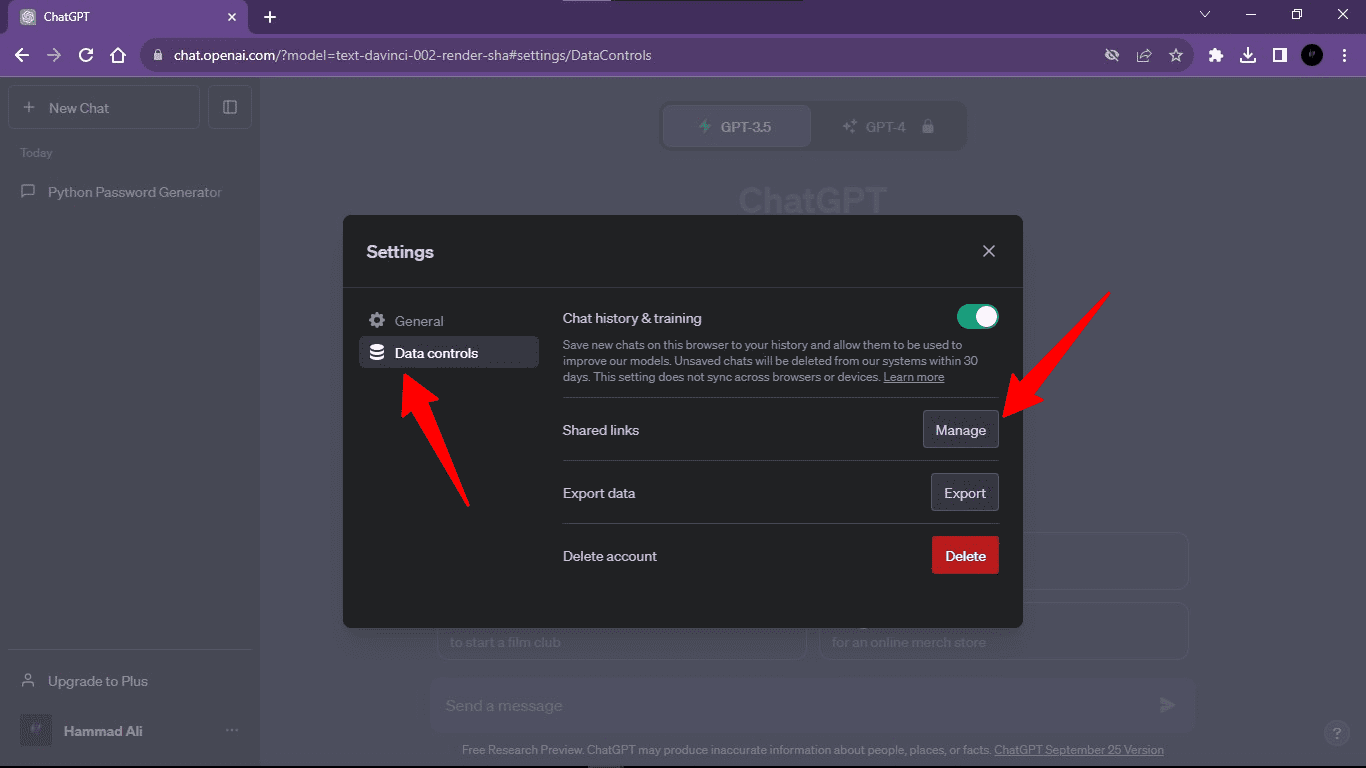
Task: Select the Data controls tab
Action: tap(449, 353)
